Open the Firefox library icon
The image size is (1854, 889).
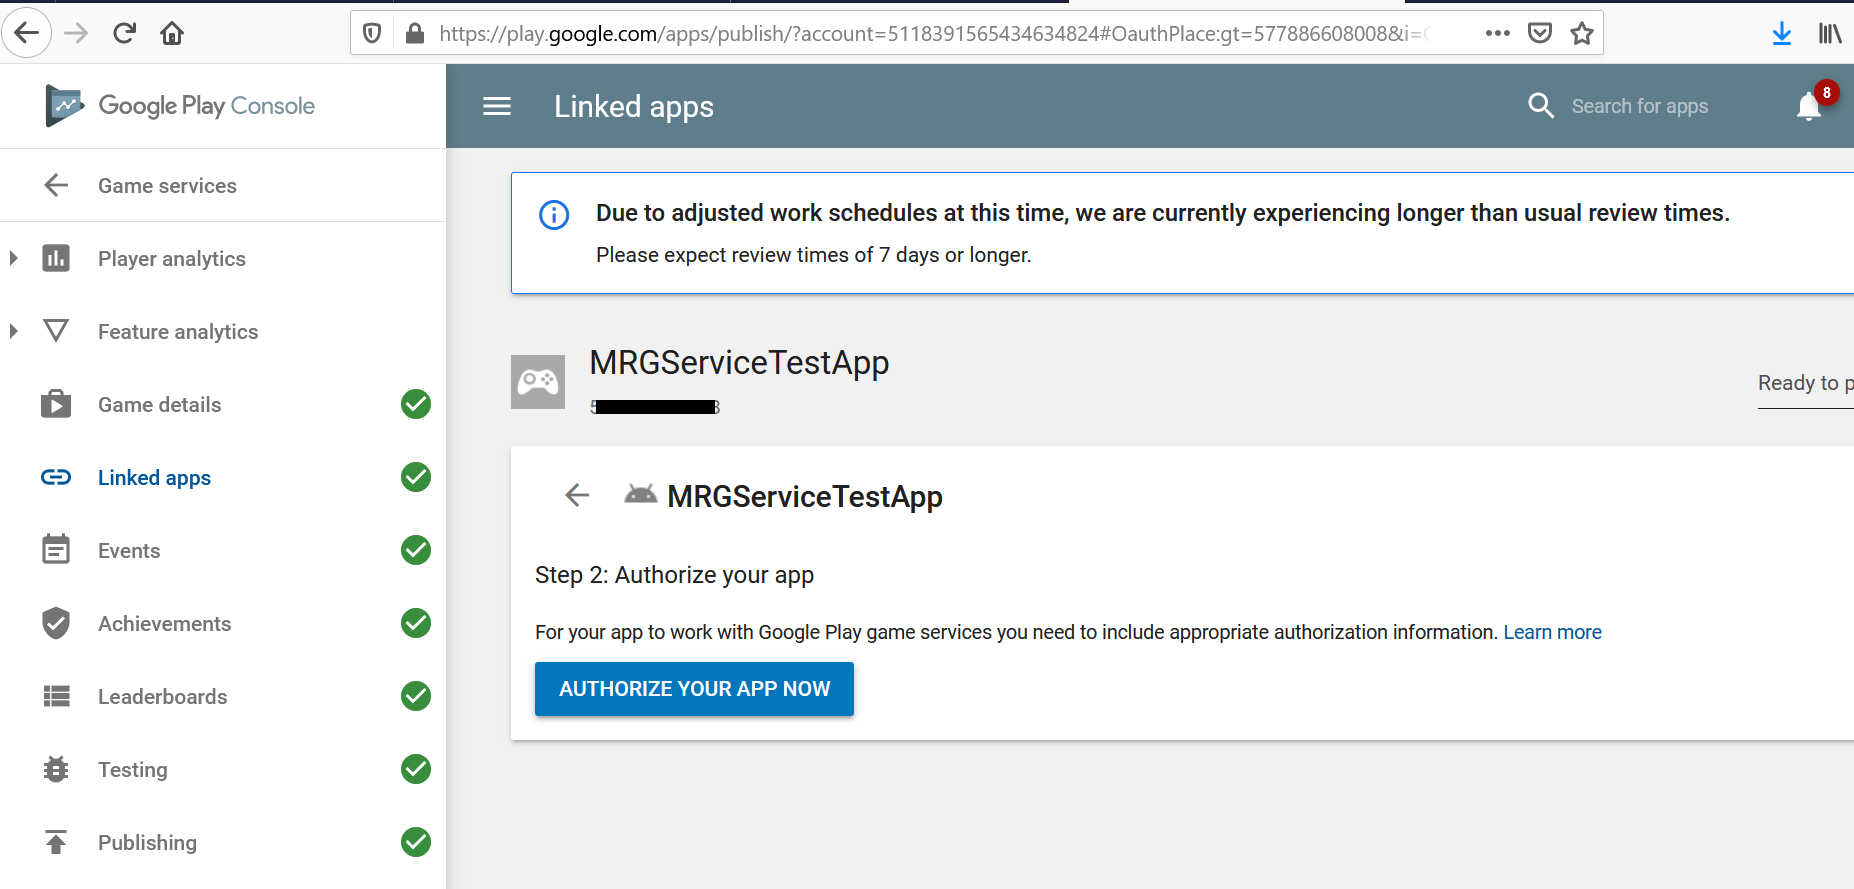tap(1830, 34)
